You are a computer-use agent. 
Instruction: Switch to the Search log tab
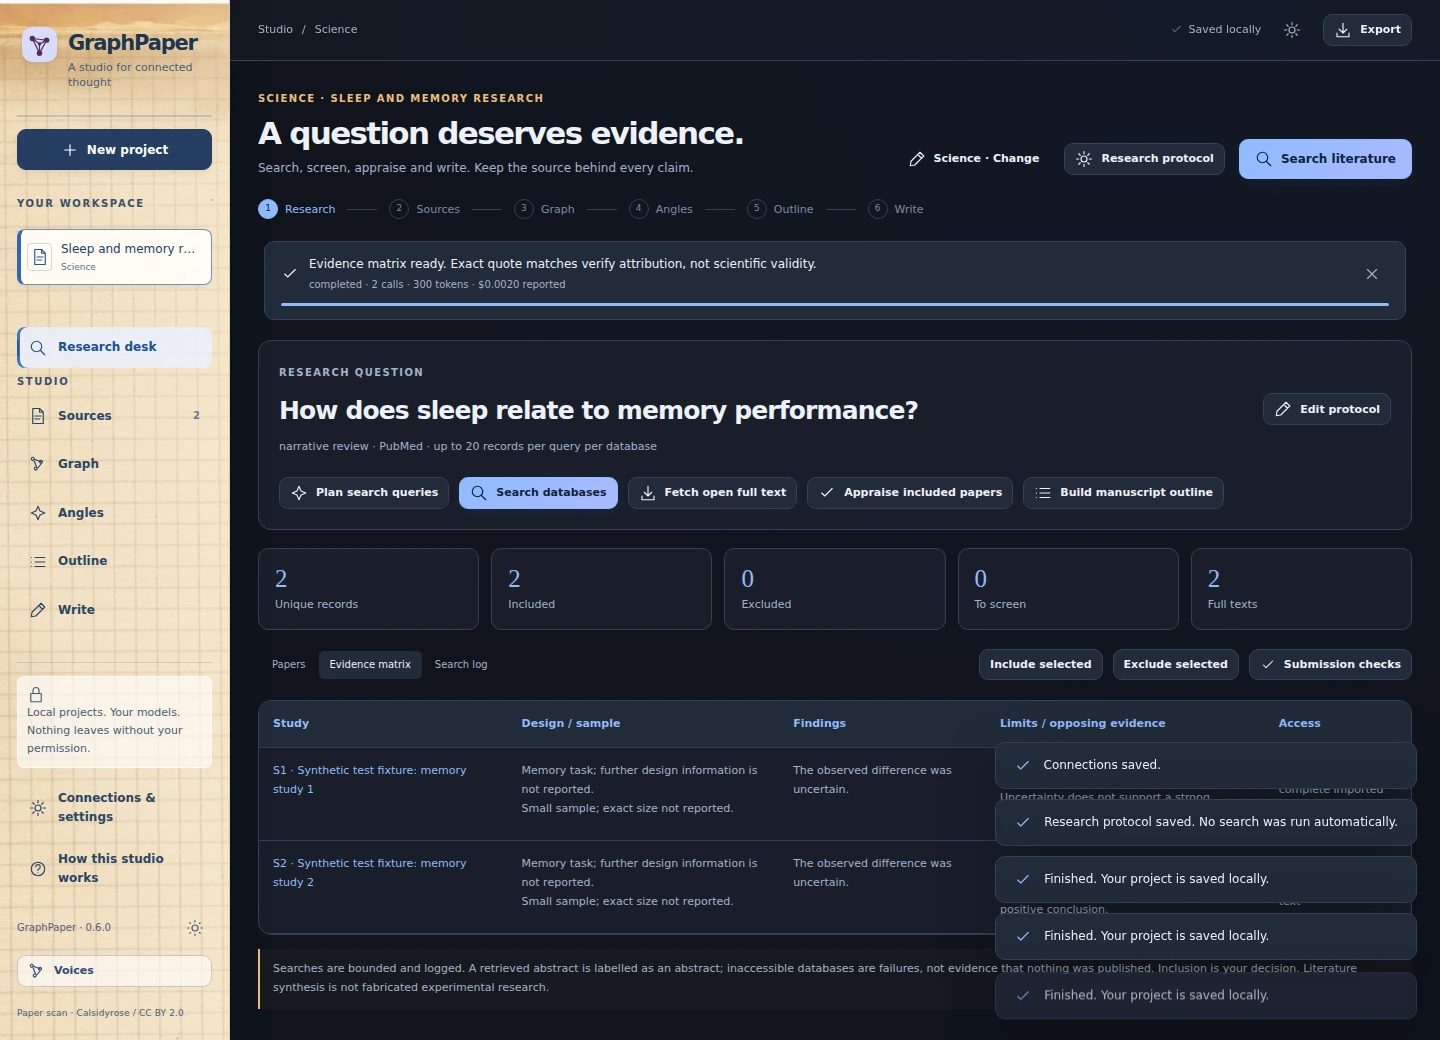(461, 665)
